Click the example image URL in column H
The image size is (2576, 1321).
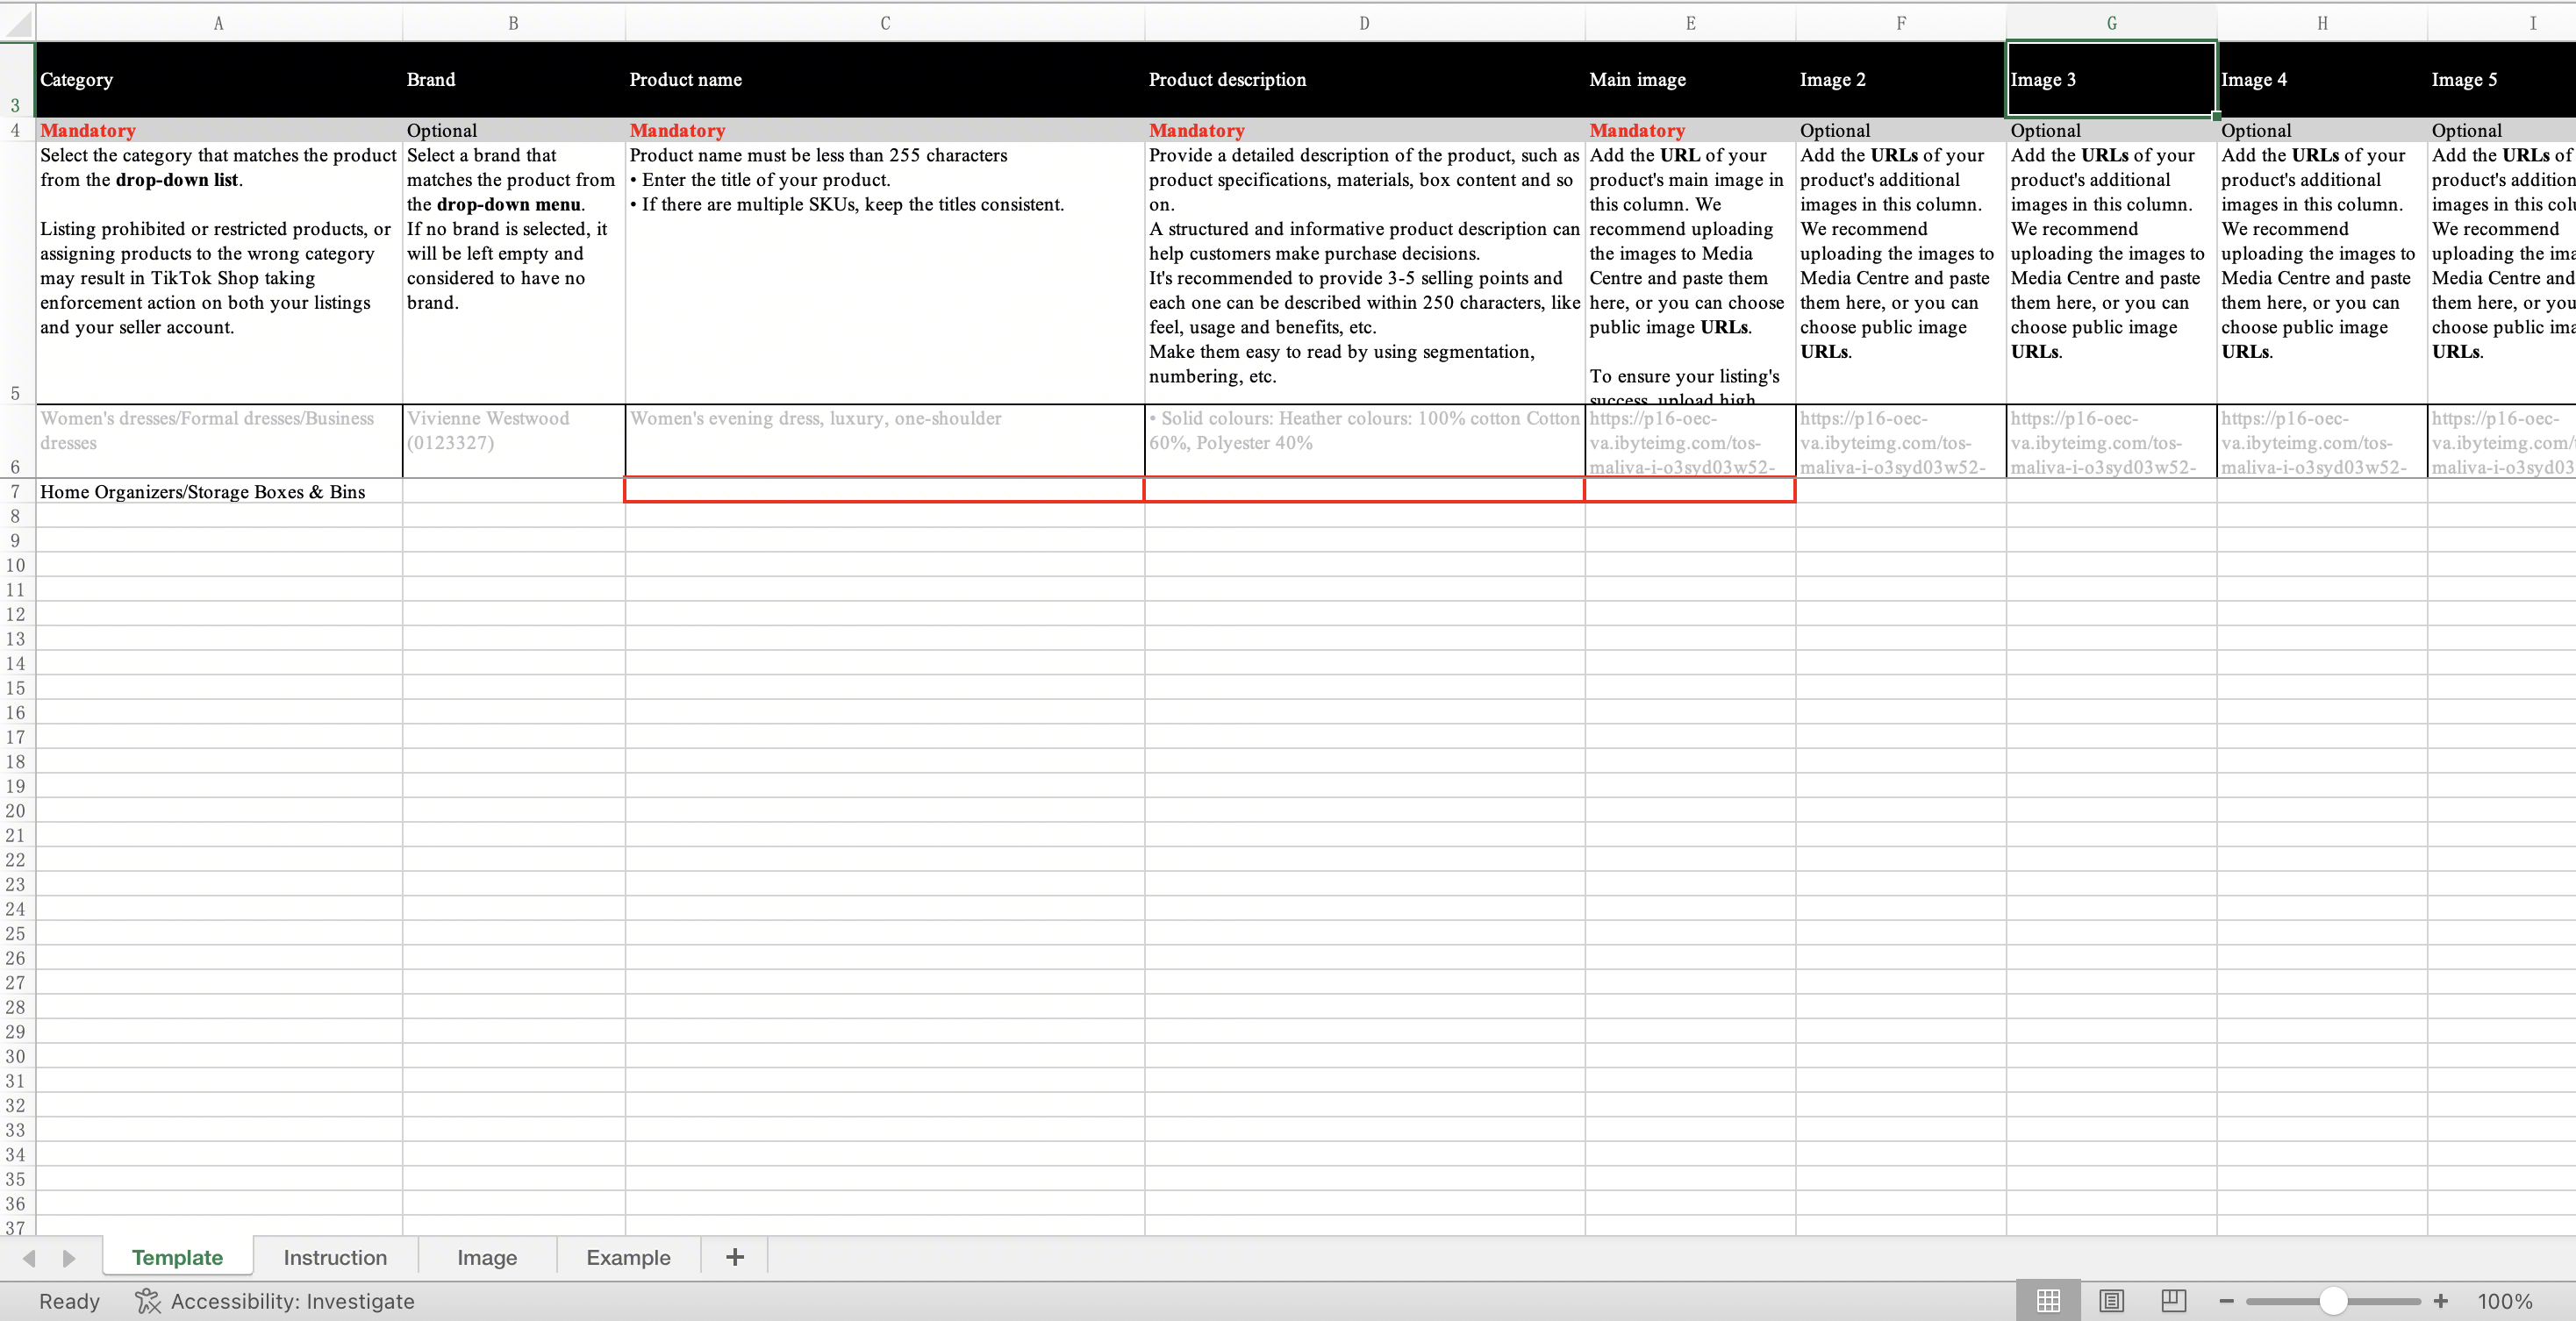point(2322,441)
